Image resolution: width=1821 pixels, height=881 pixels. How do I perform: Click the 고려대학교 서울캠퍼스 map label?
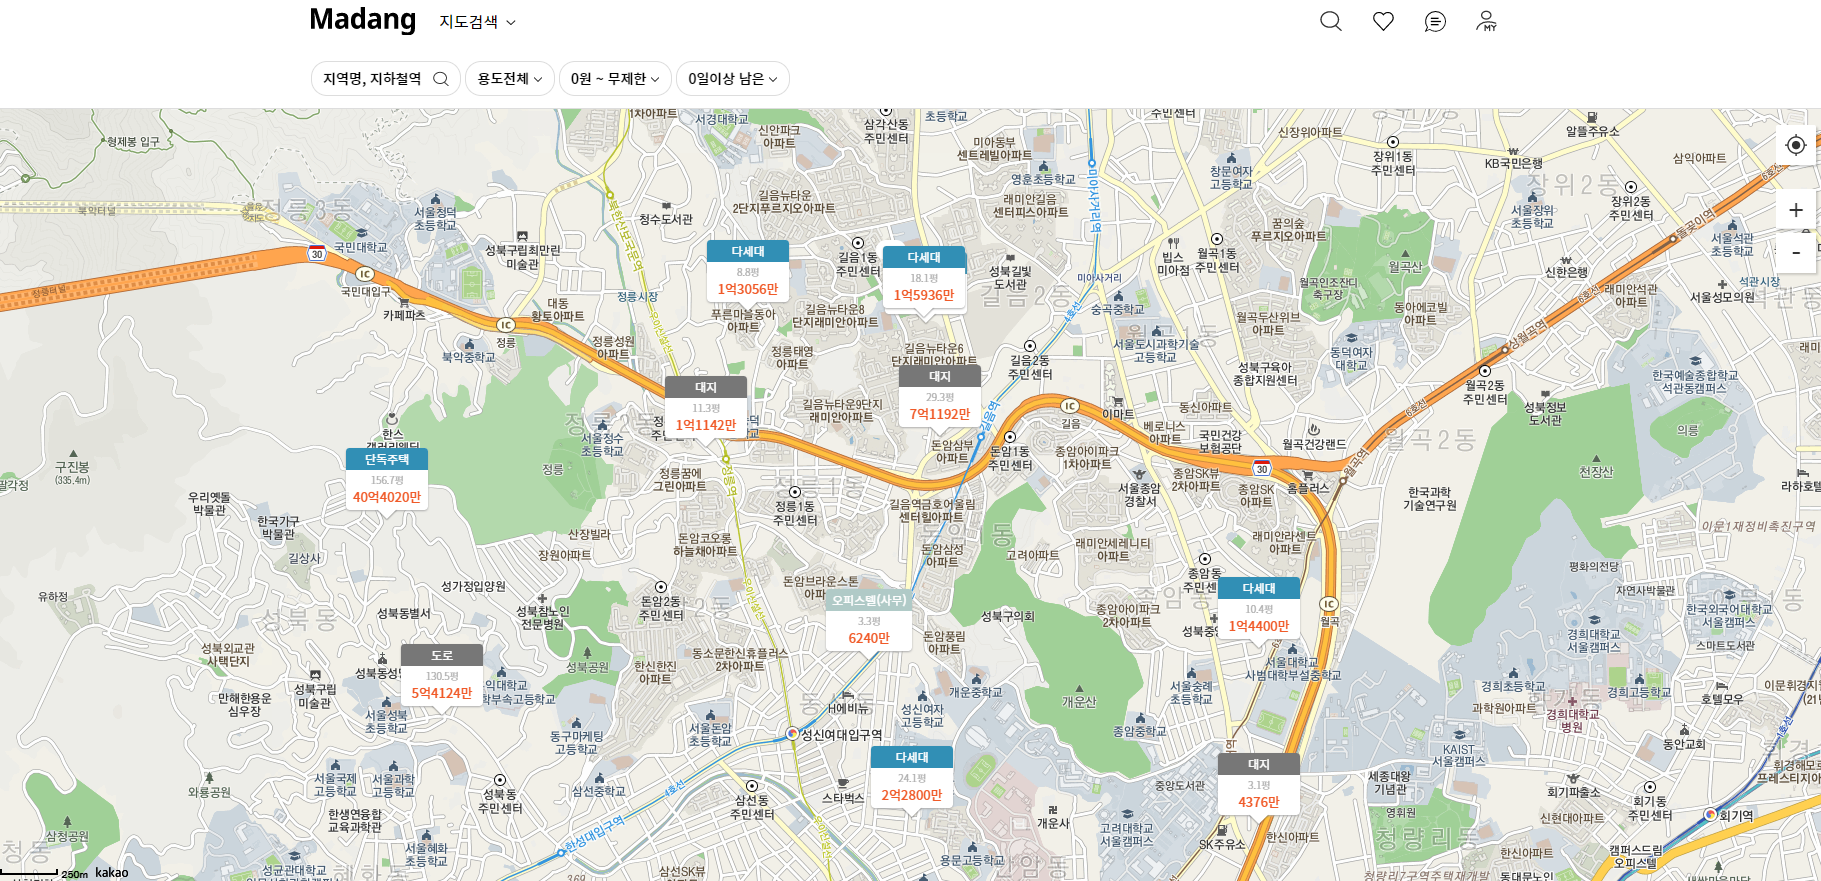pos(1127,835)
